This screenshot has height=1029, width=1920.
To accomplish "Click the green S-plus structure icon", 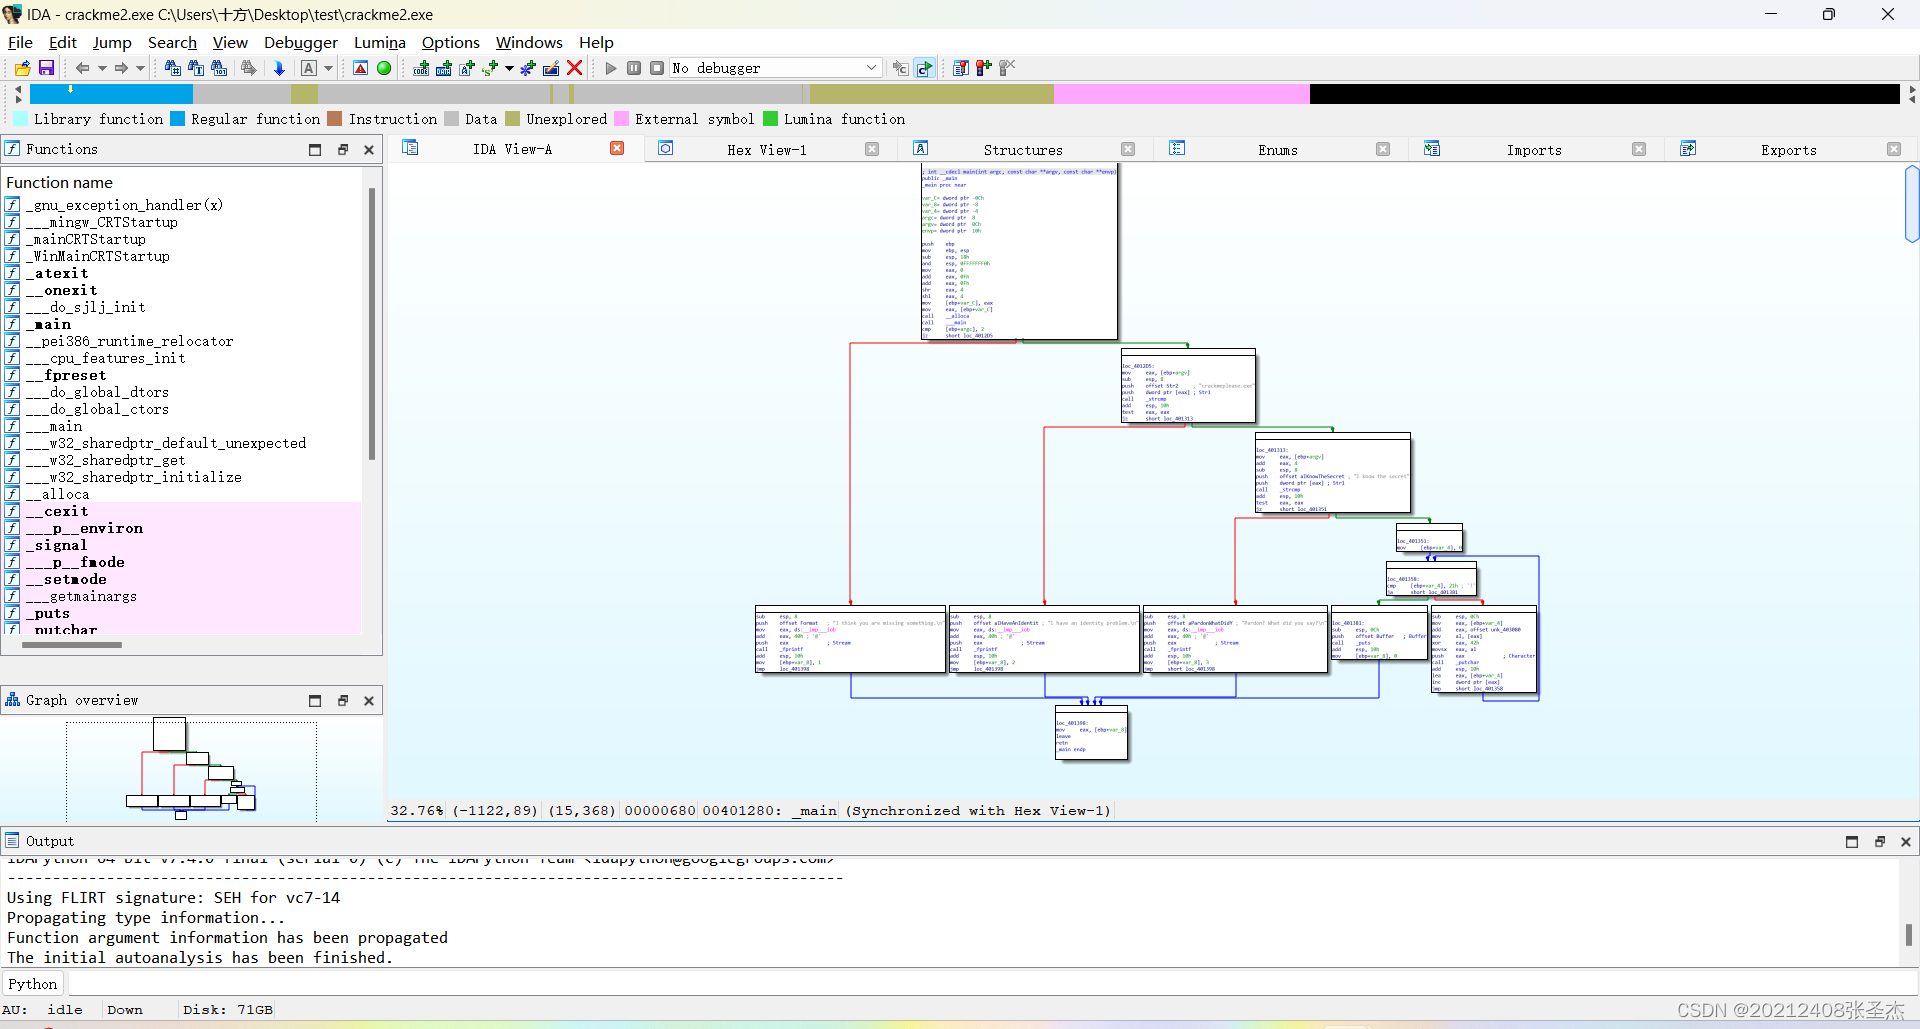I will pos(490,68).
